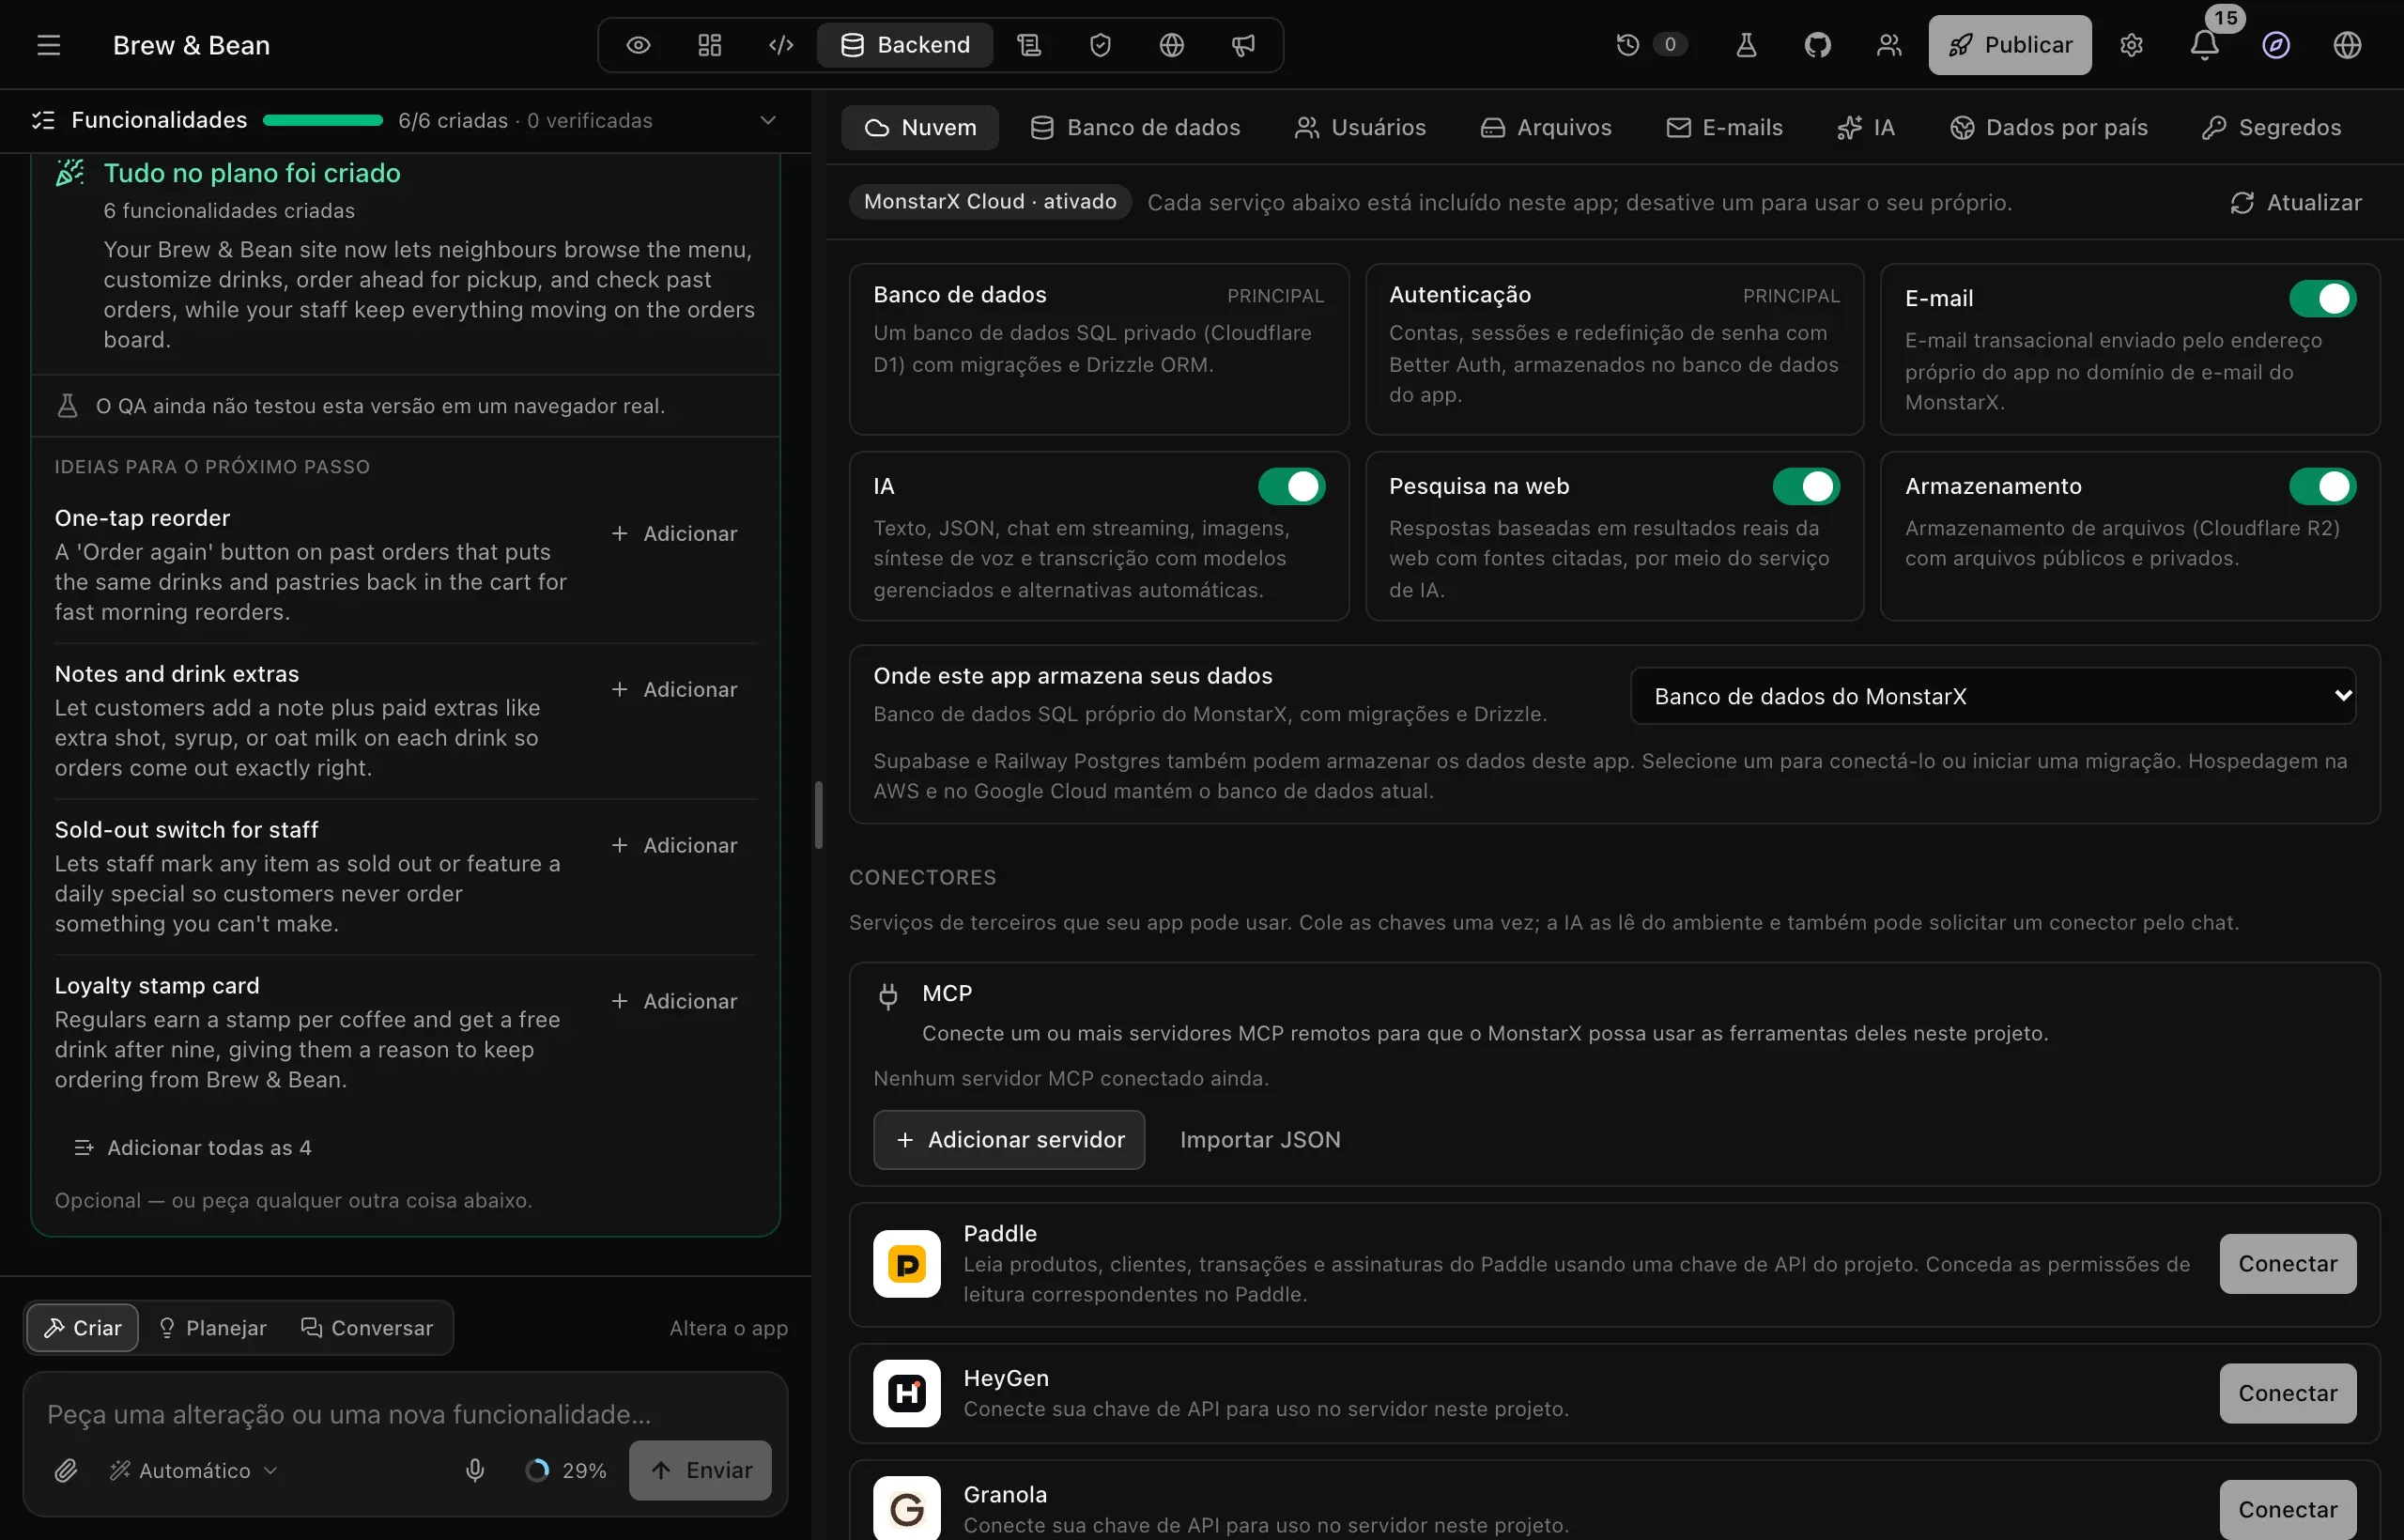This screenshot has width=2404, height=1540.
Task: Connect the HeyGen connector
Action: pos(2287,1392)
